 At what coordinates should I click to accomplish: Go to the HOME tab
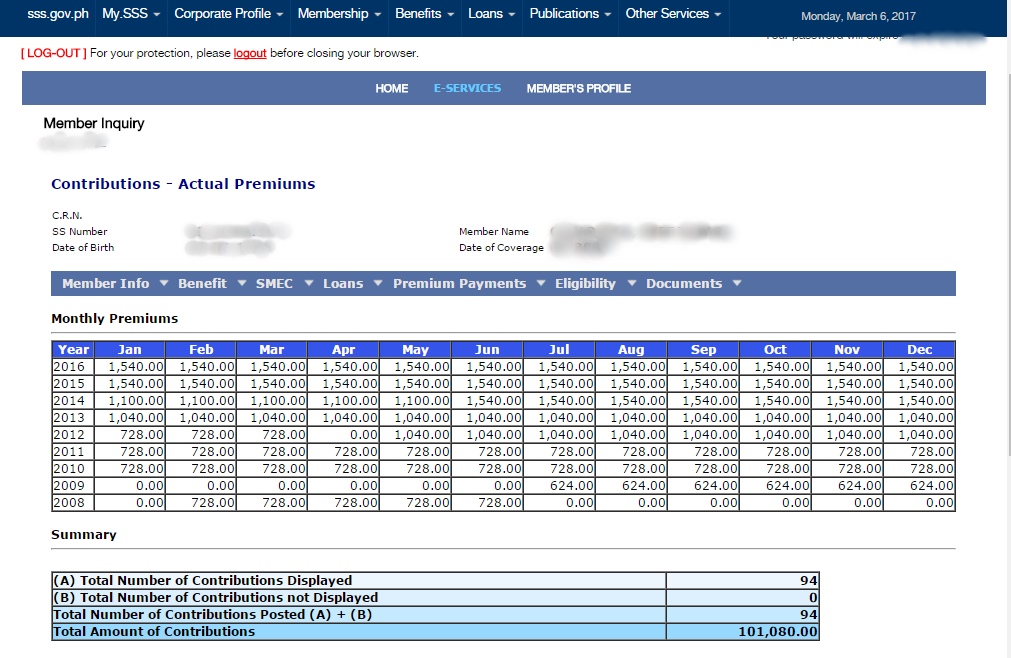pyautogui.click(x=391, y=88)
